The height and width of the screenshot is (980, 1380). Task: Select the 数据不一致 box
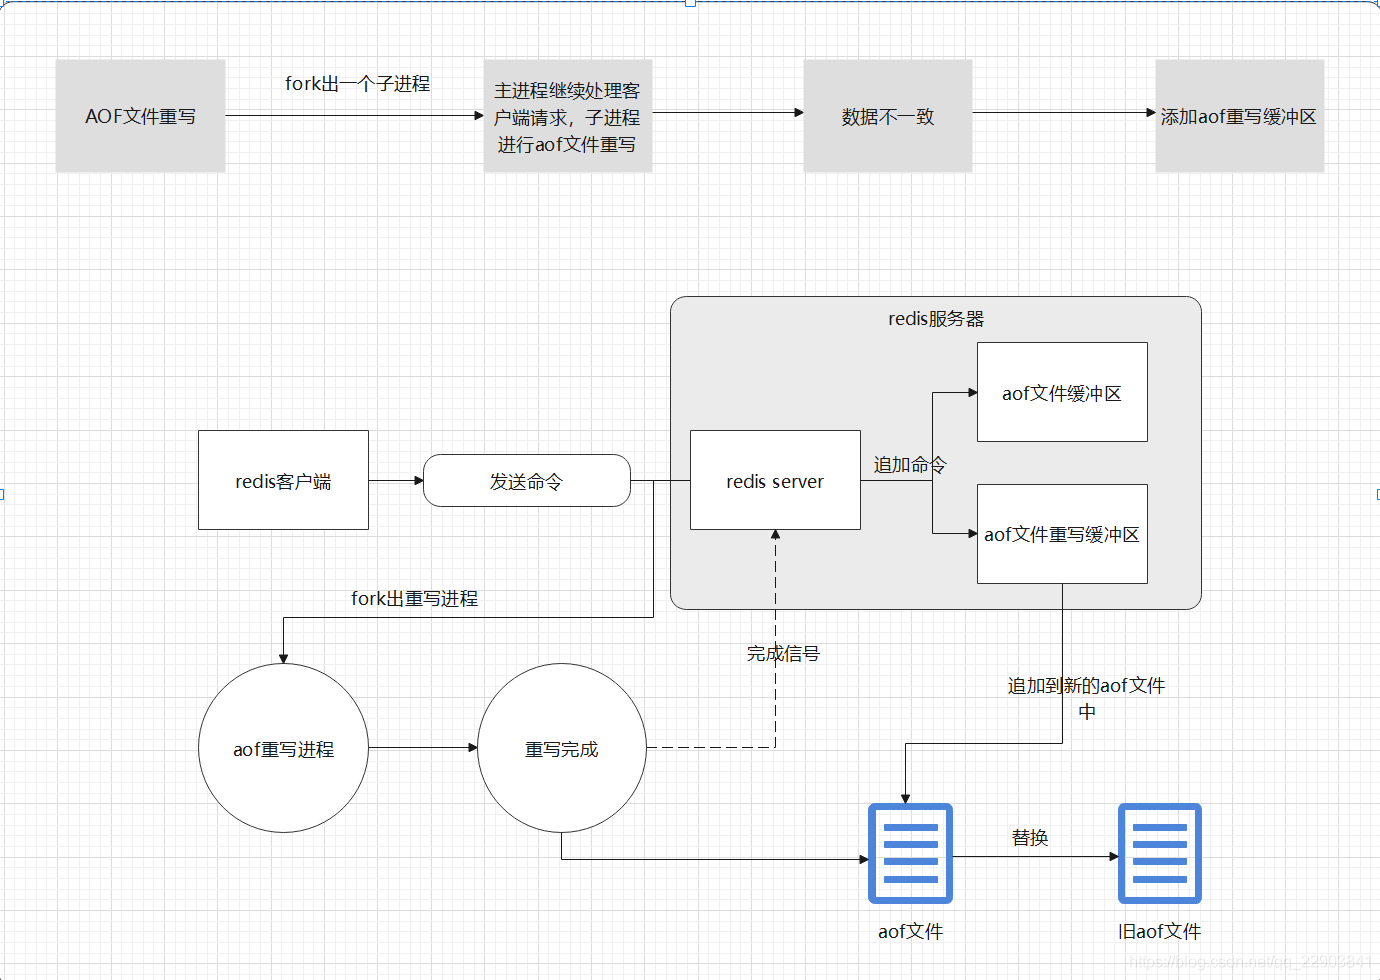tap(888, 116)
